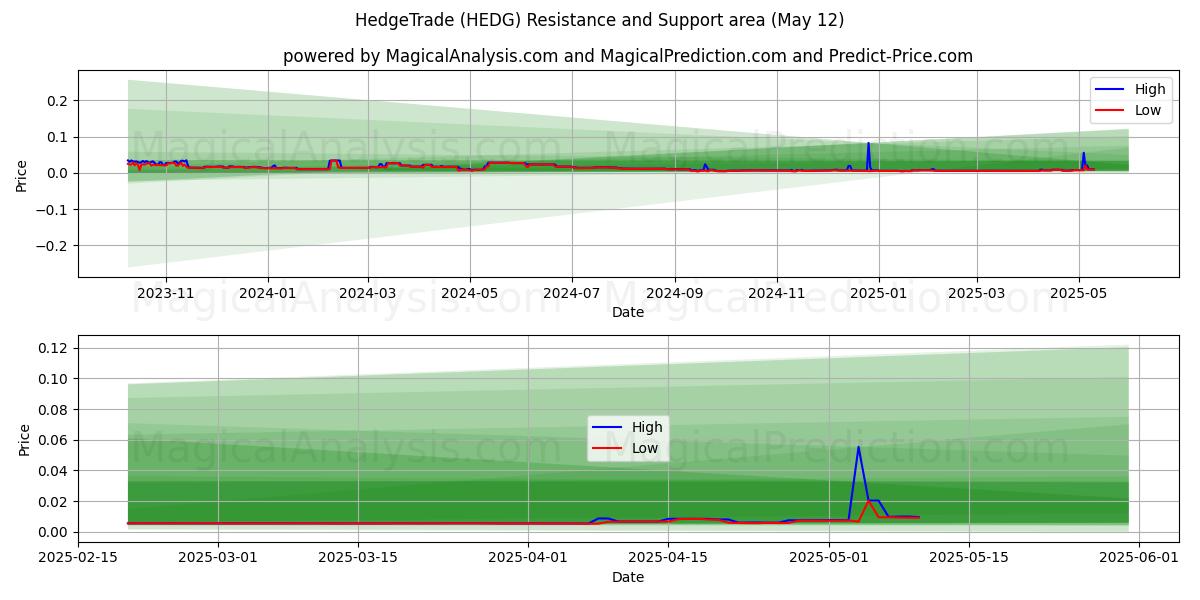Click the 2025-06-01 date tick label
1200x600 pixels.
1139,558
